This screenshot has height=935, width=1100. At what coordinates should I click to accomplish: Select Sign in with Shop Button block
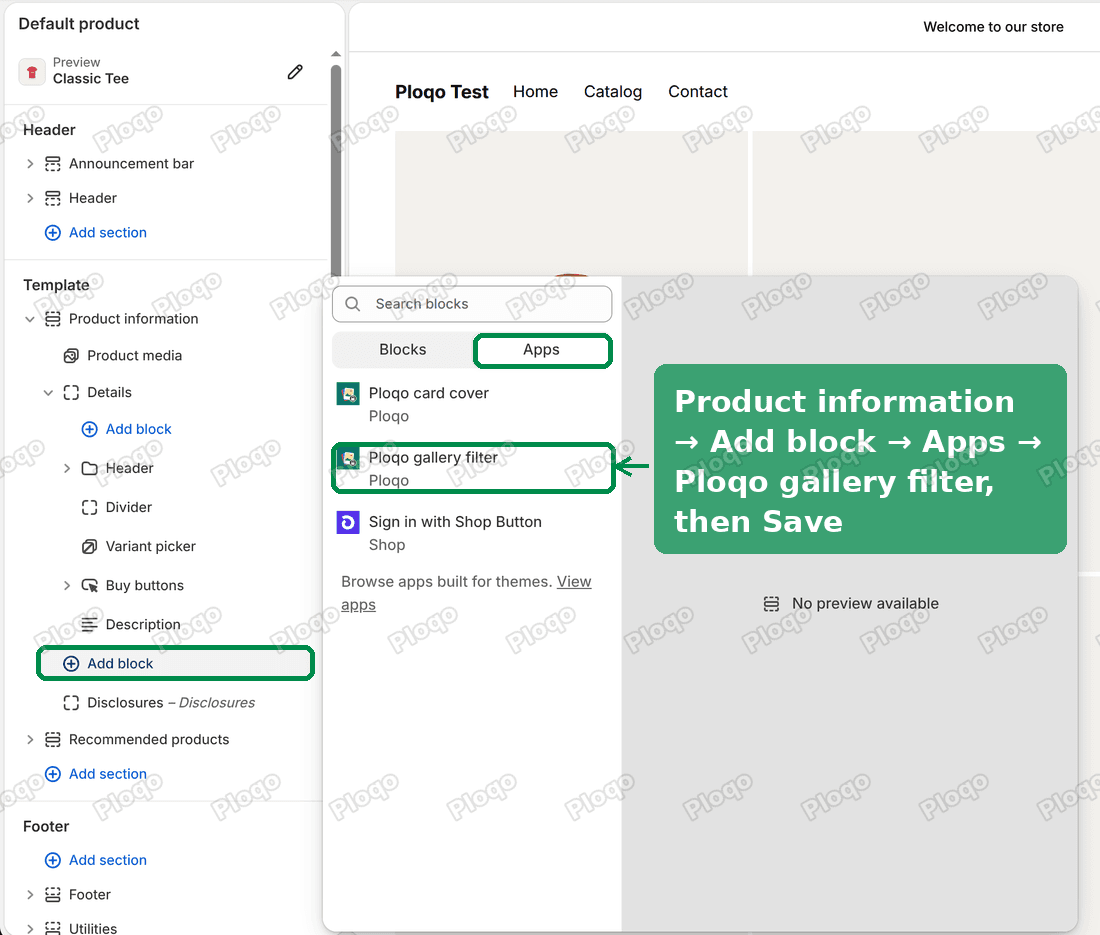pos(473,533)
